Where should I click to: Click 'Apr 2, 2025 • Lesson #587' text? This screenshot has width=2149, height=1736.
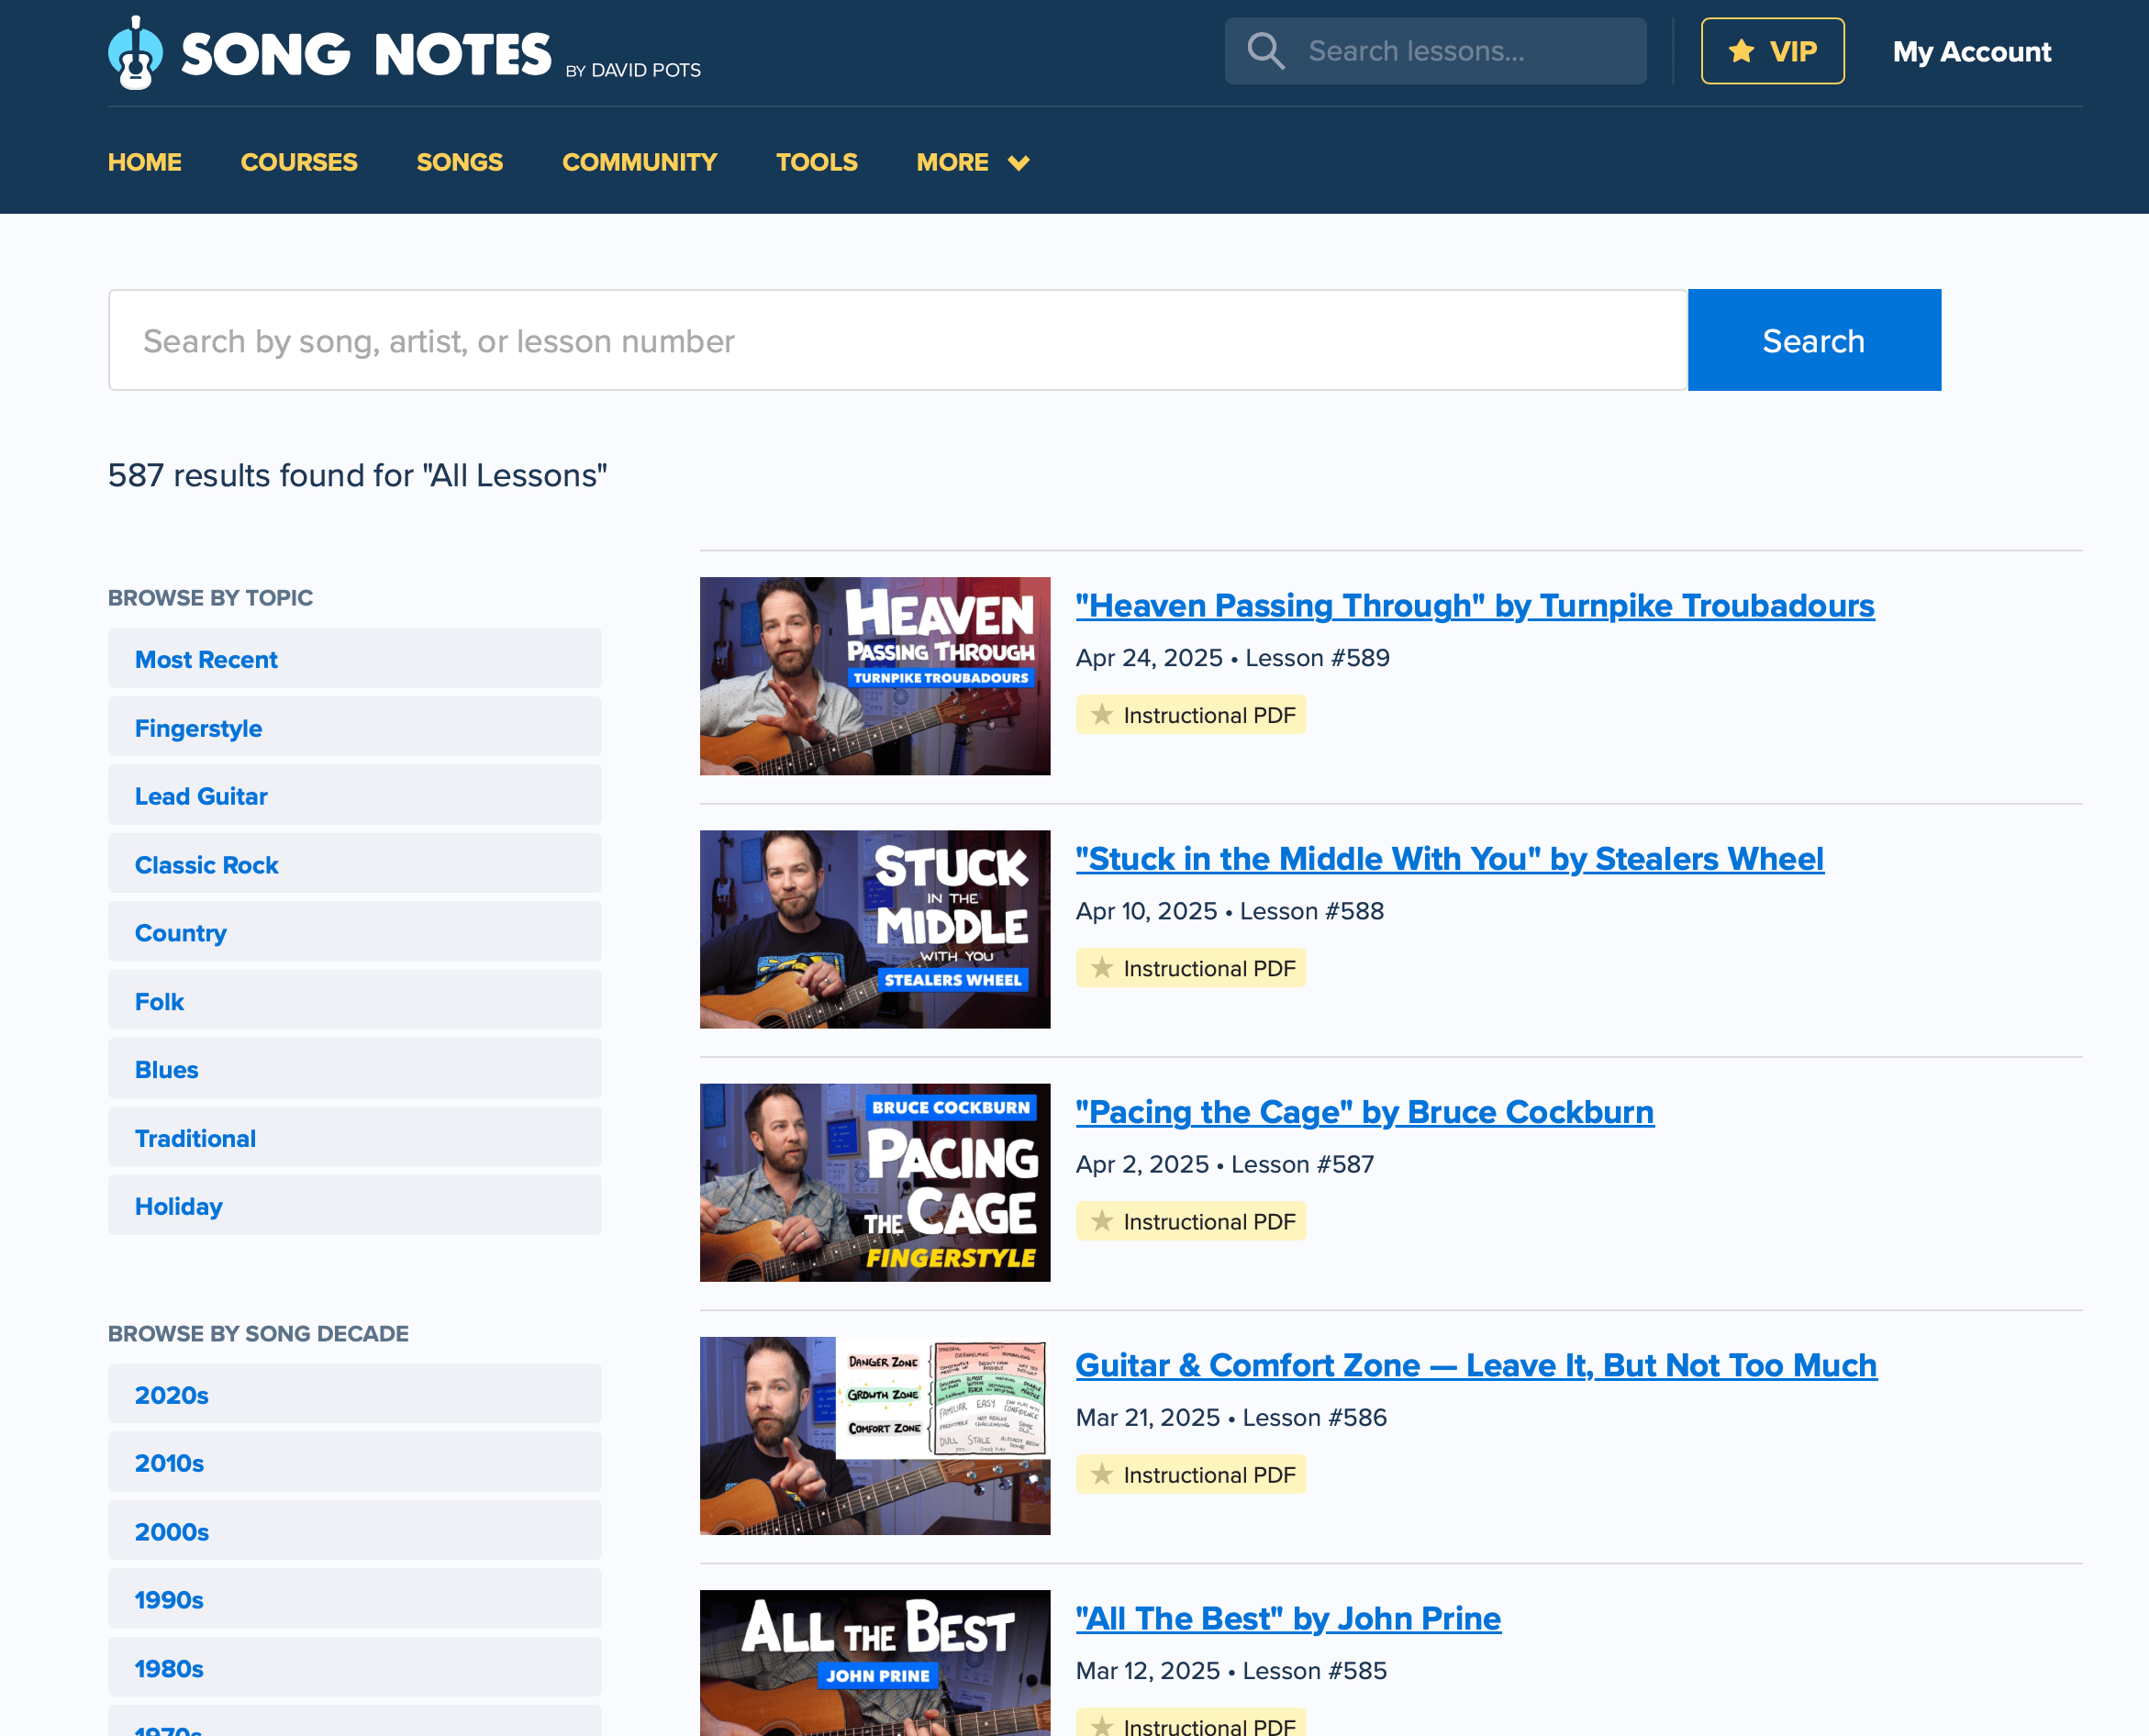pyautogui.click(x=1225, y=1164)
